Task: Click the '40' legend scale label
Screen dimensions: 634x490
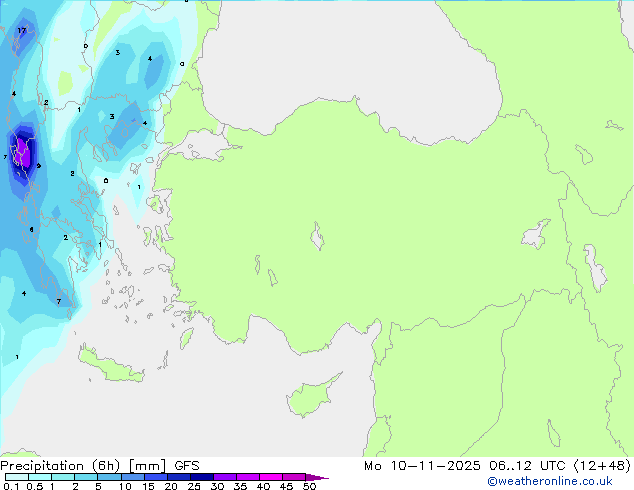Action: point(263,486)
